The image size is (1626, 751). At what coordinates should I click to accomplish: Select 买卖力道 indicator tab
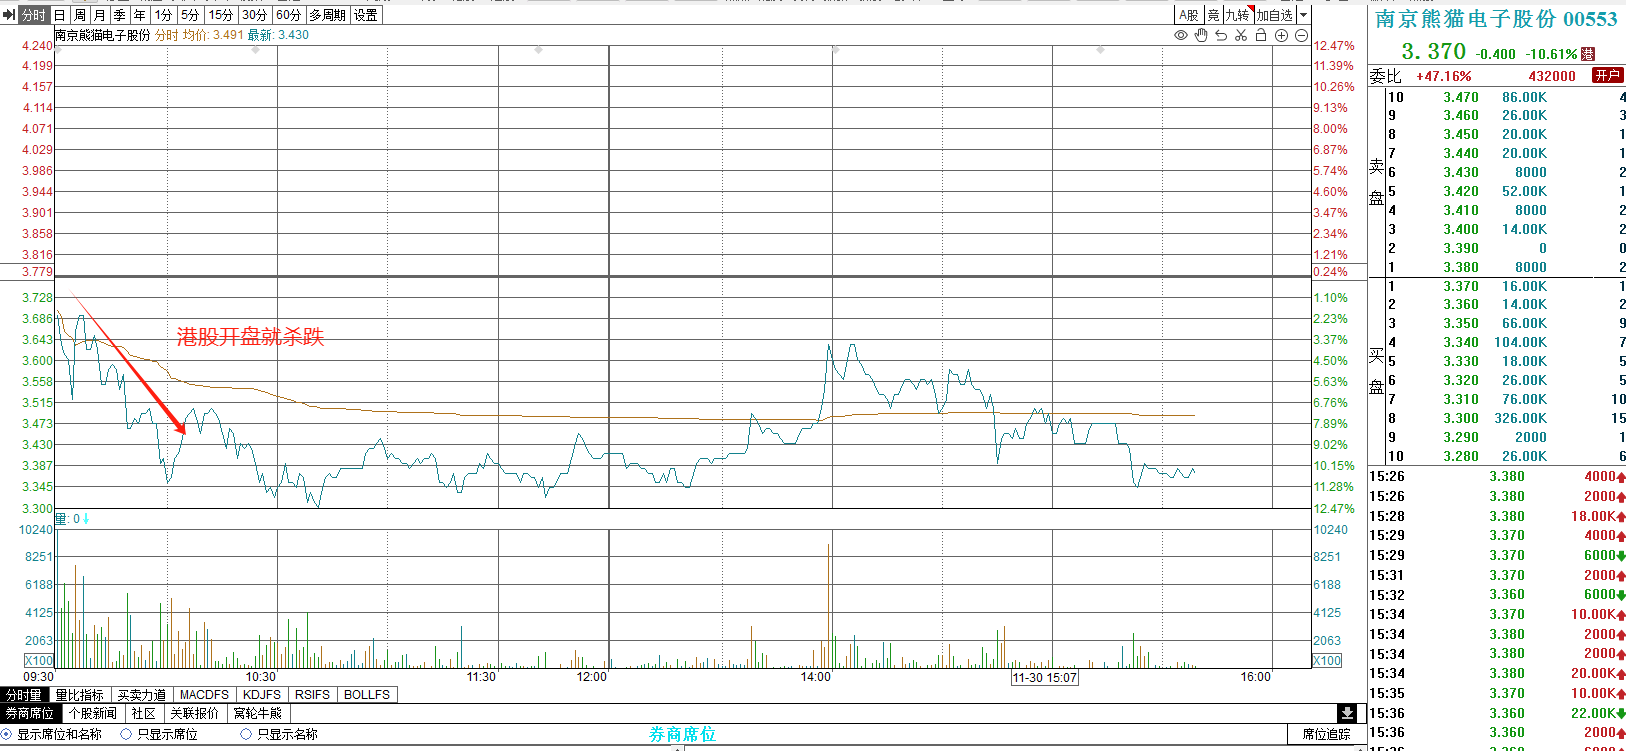click(x=141, y=695)
